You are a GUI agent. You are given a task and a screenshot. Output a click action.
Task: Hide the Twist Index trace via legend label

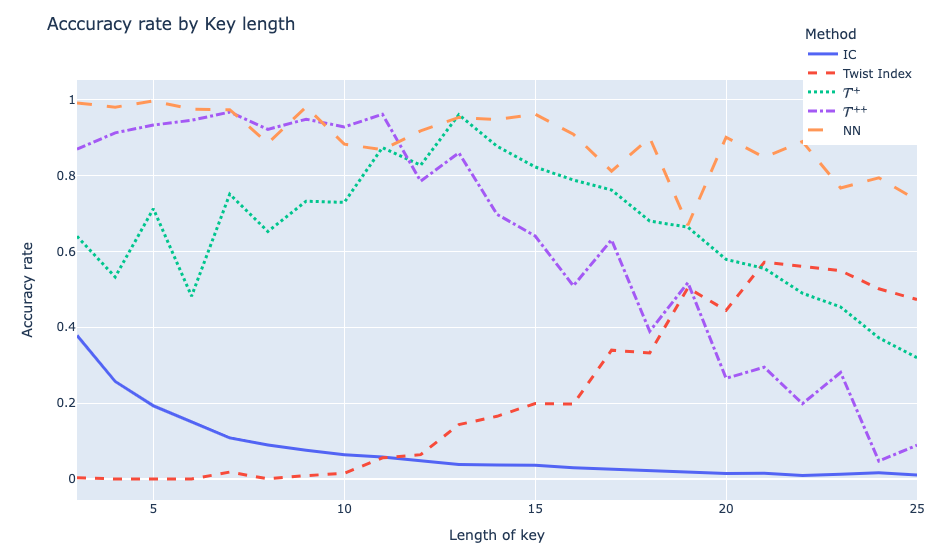click(x=876, y=74)
